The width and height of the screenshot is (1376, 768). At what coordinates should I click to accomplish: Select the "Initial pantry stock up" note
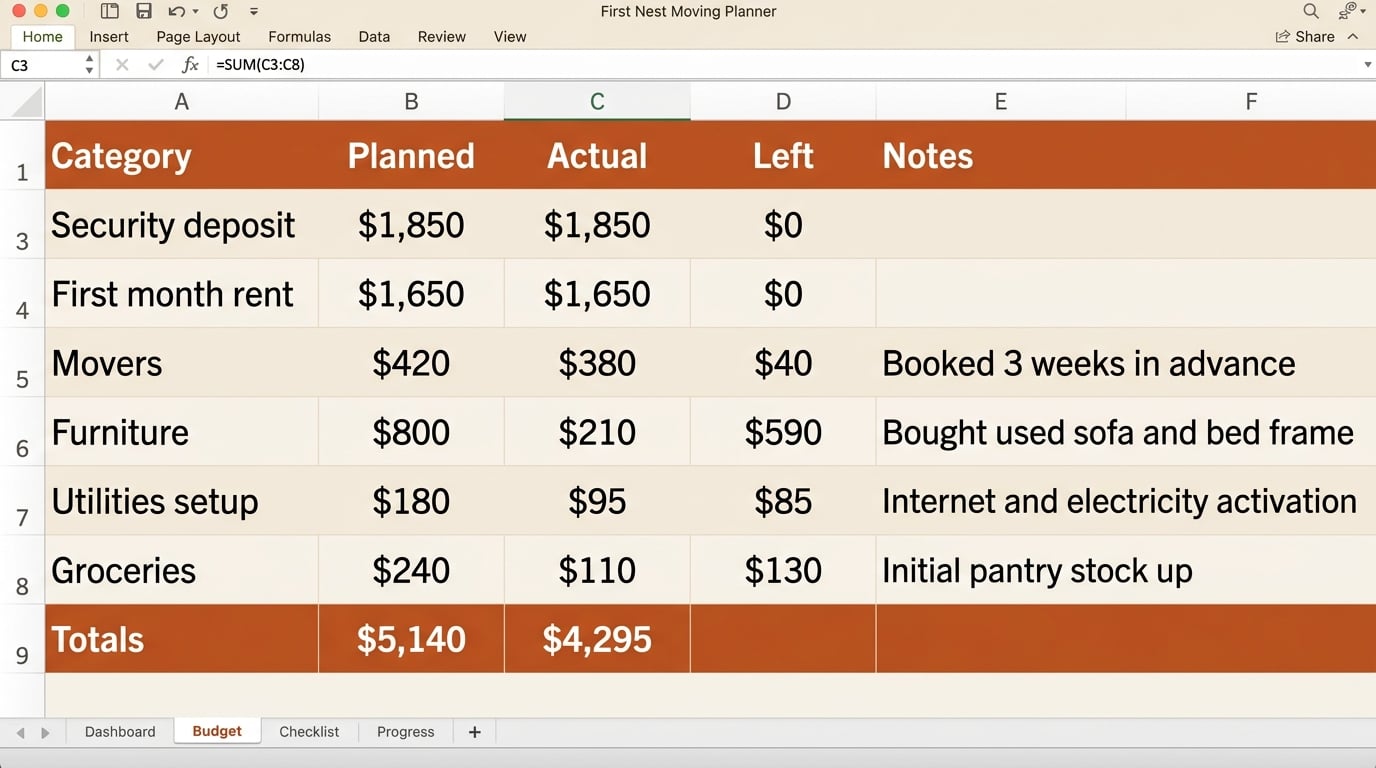1037,570
